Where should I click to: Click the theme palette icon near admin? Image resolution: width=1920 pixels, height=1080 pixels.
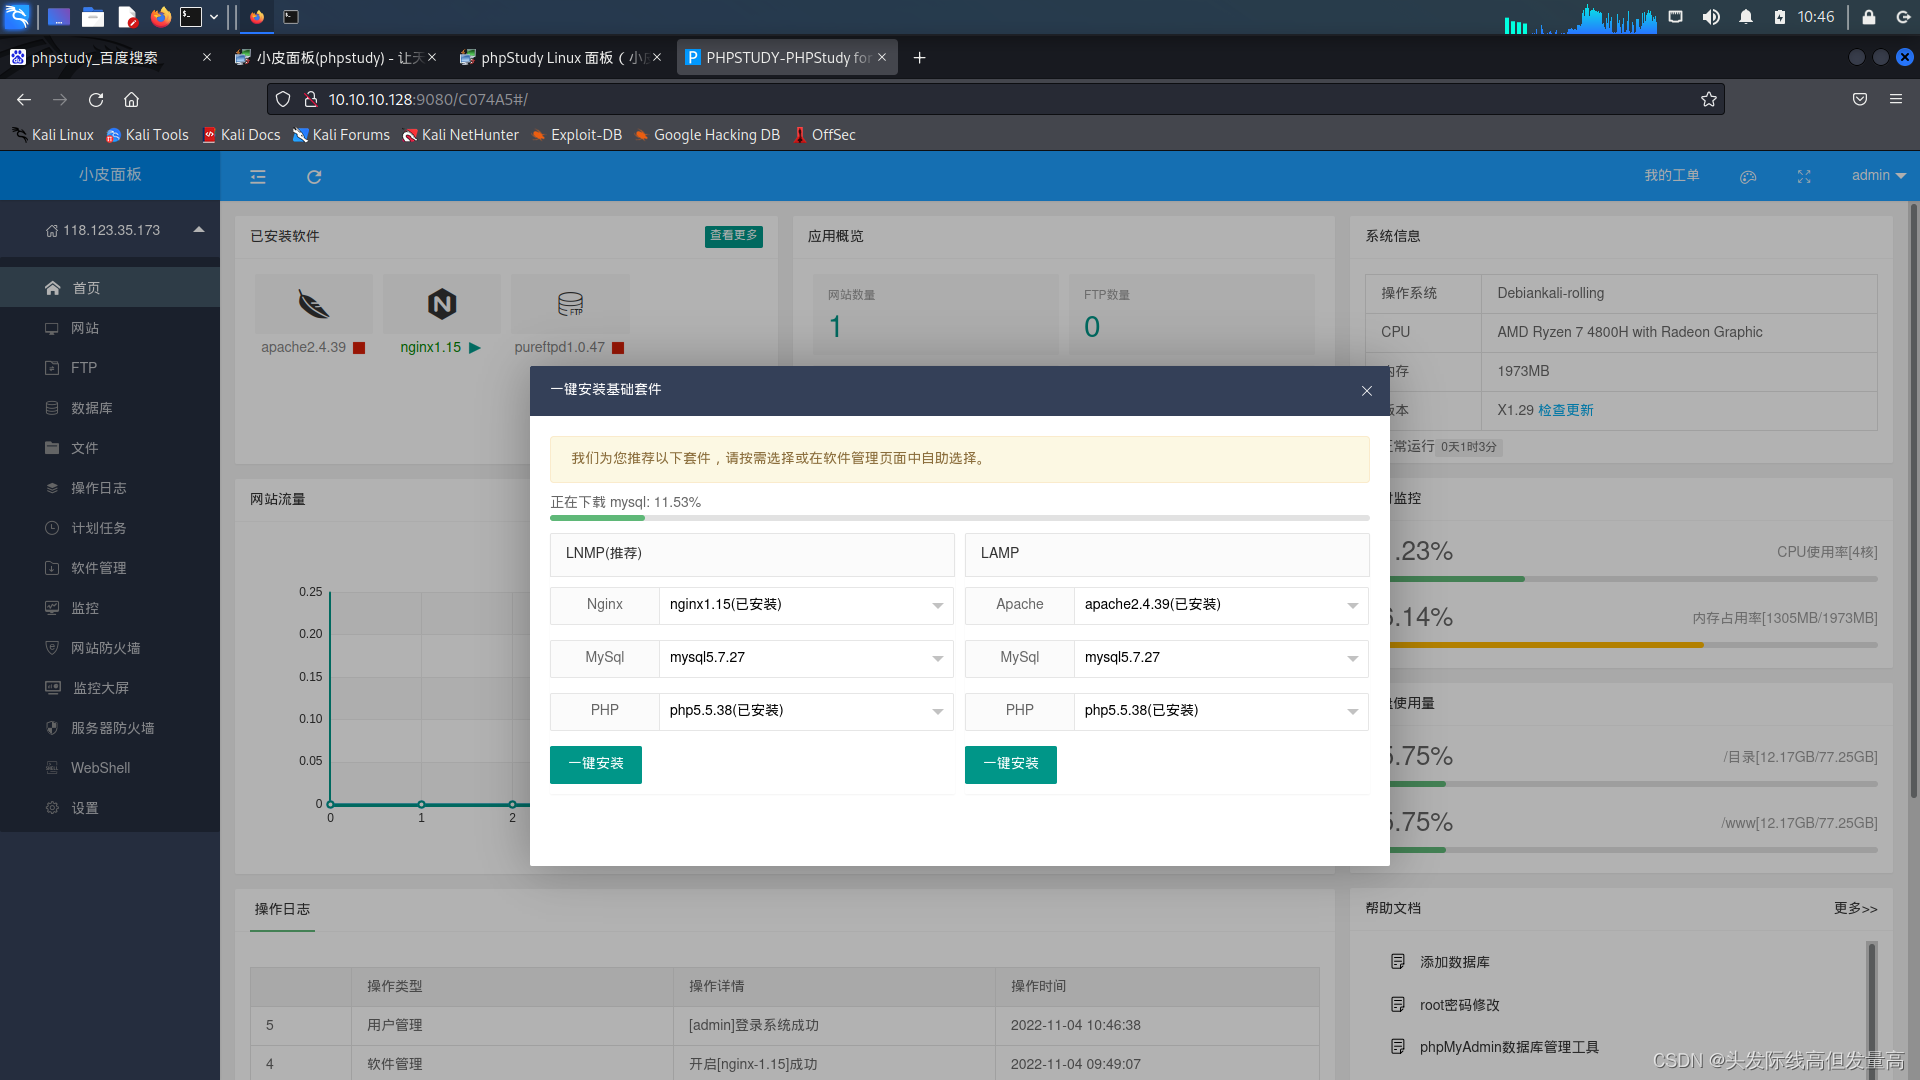(x=1748, y=177)
